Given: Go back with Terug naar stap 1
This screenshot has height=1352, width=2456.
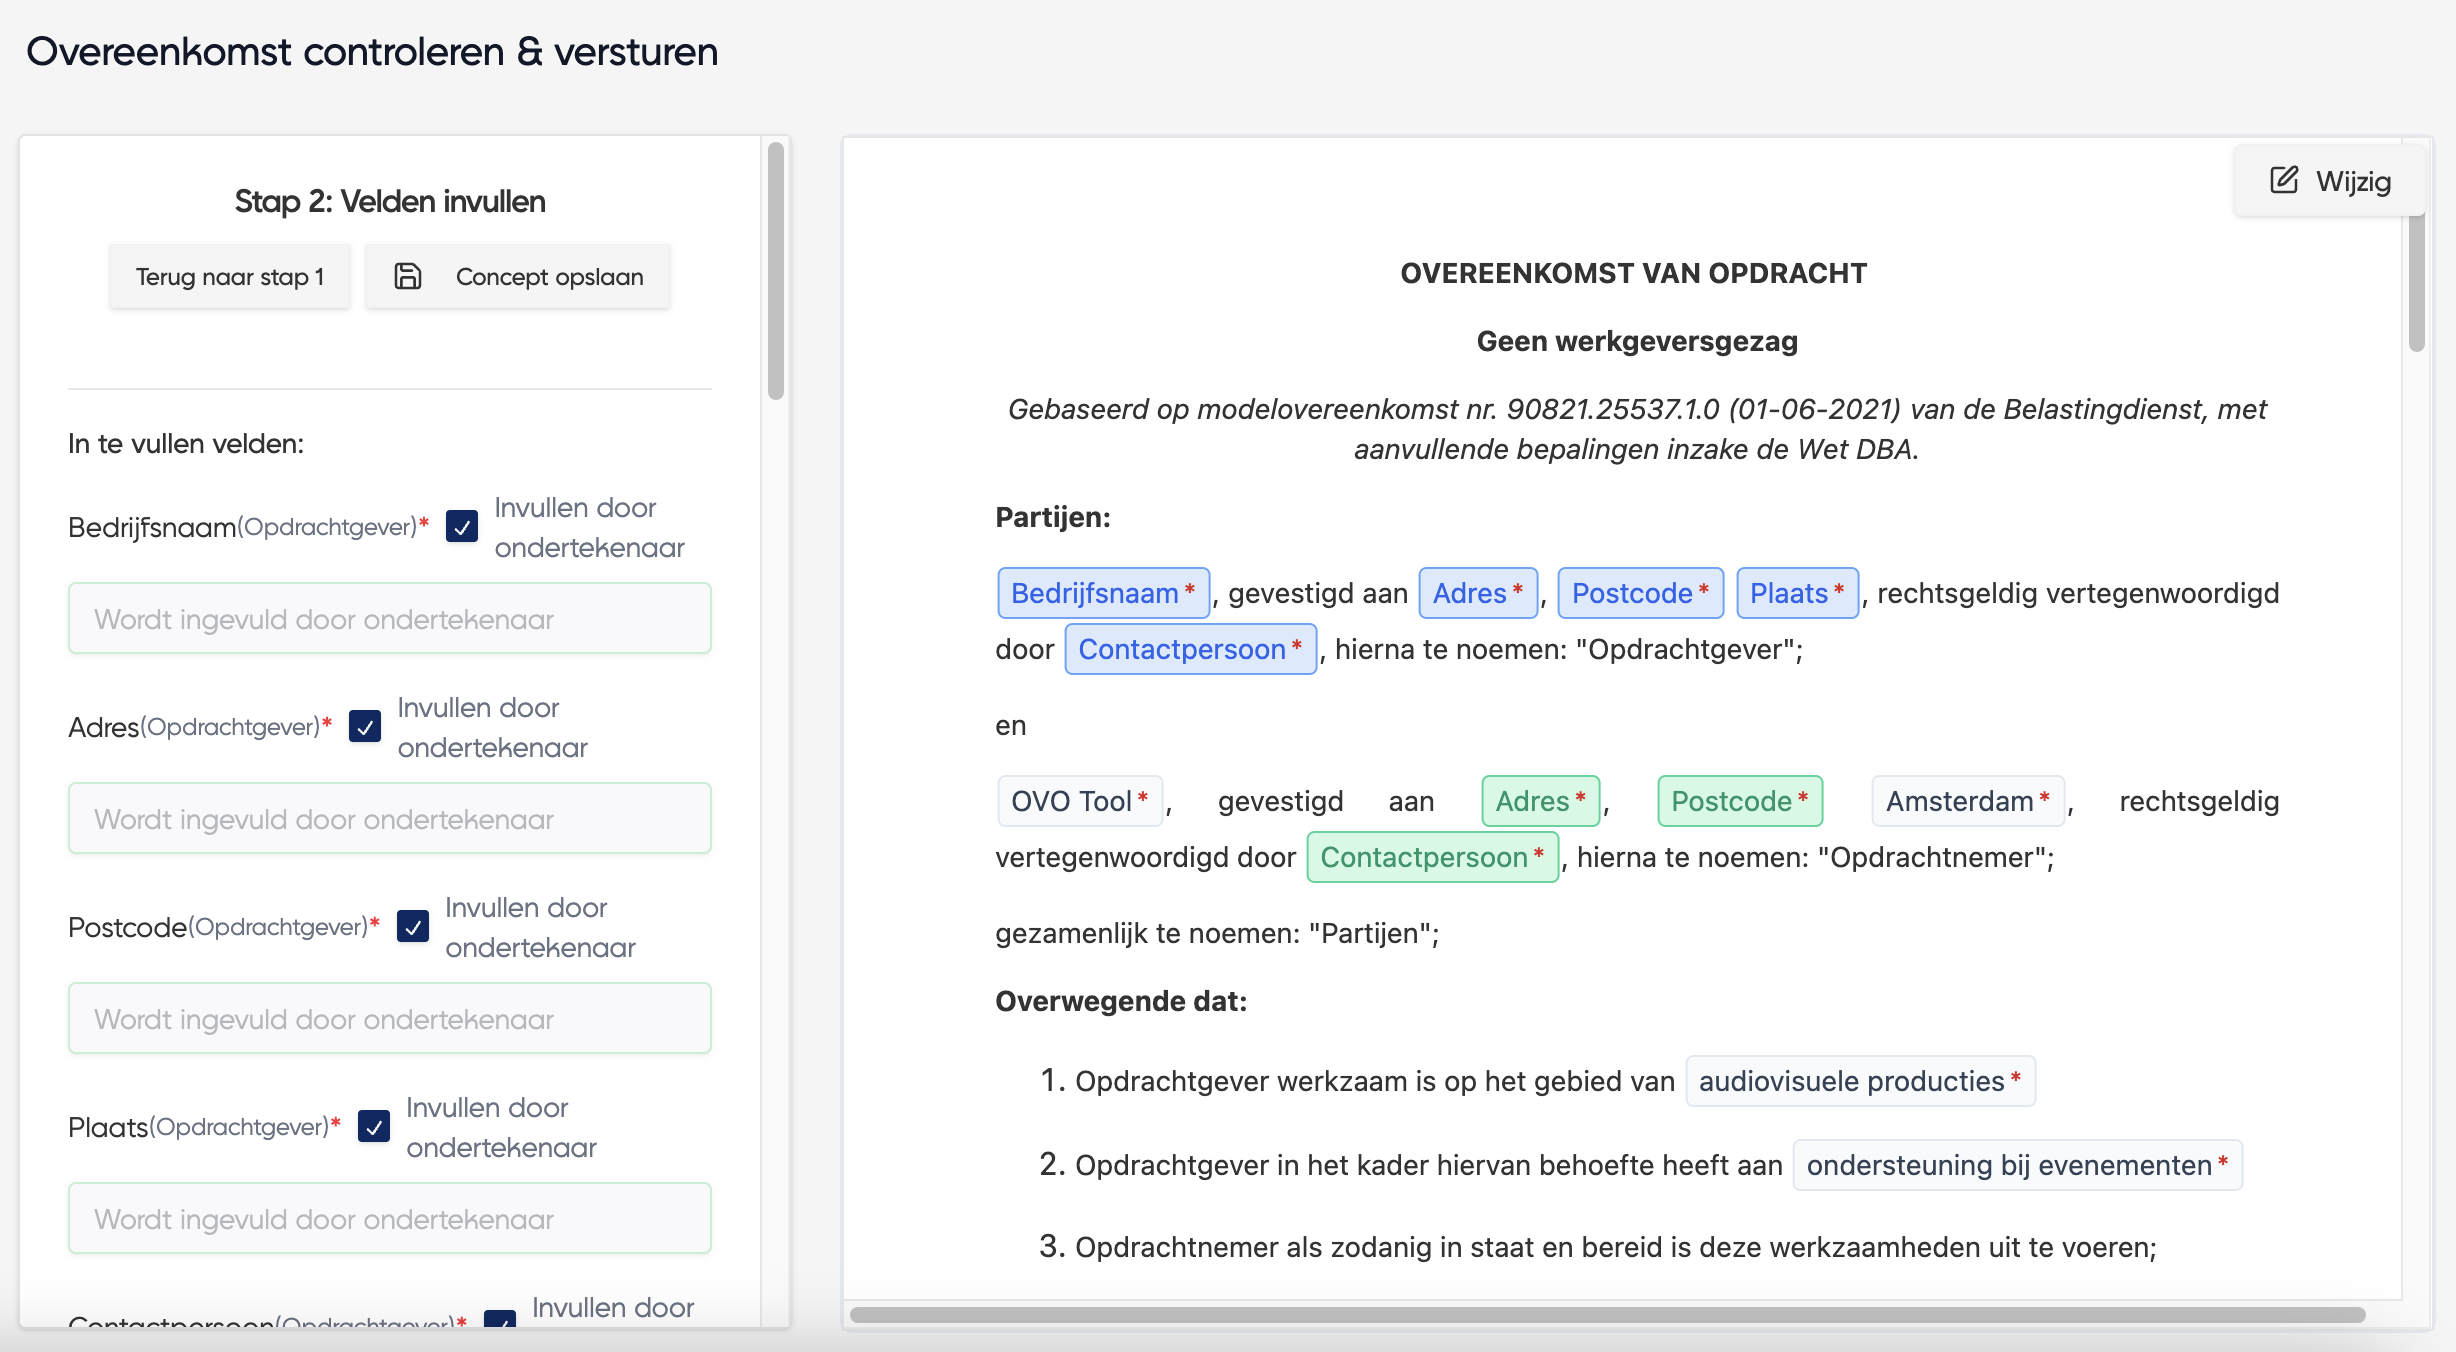Looking at the screenshot, I should tap(230, 277).
